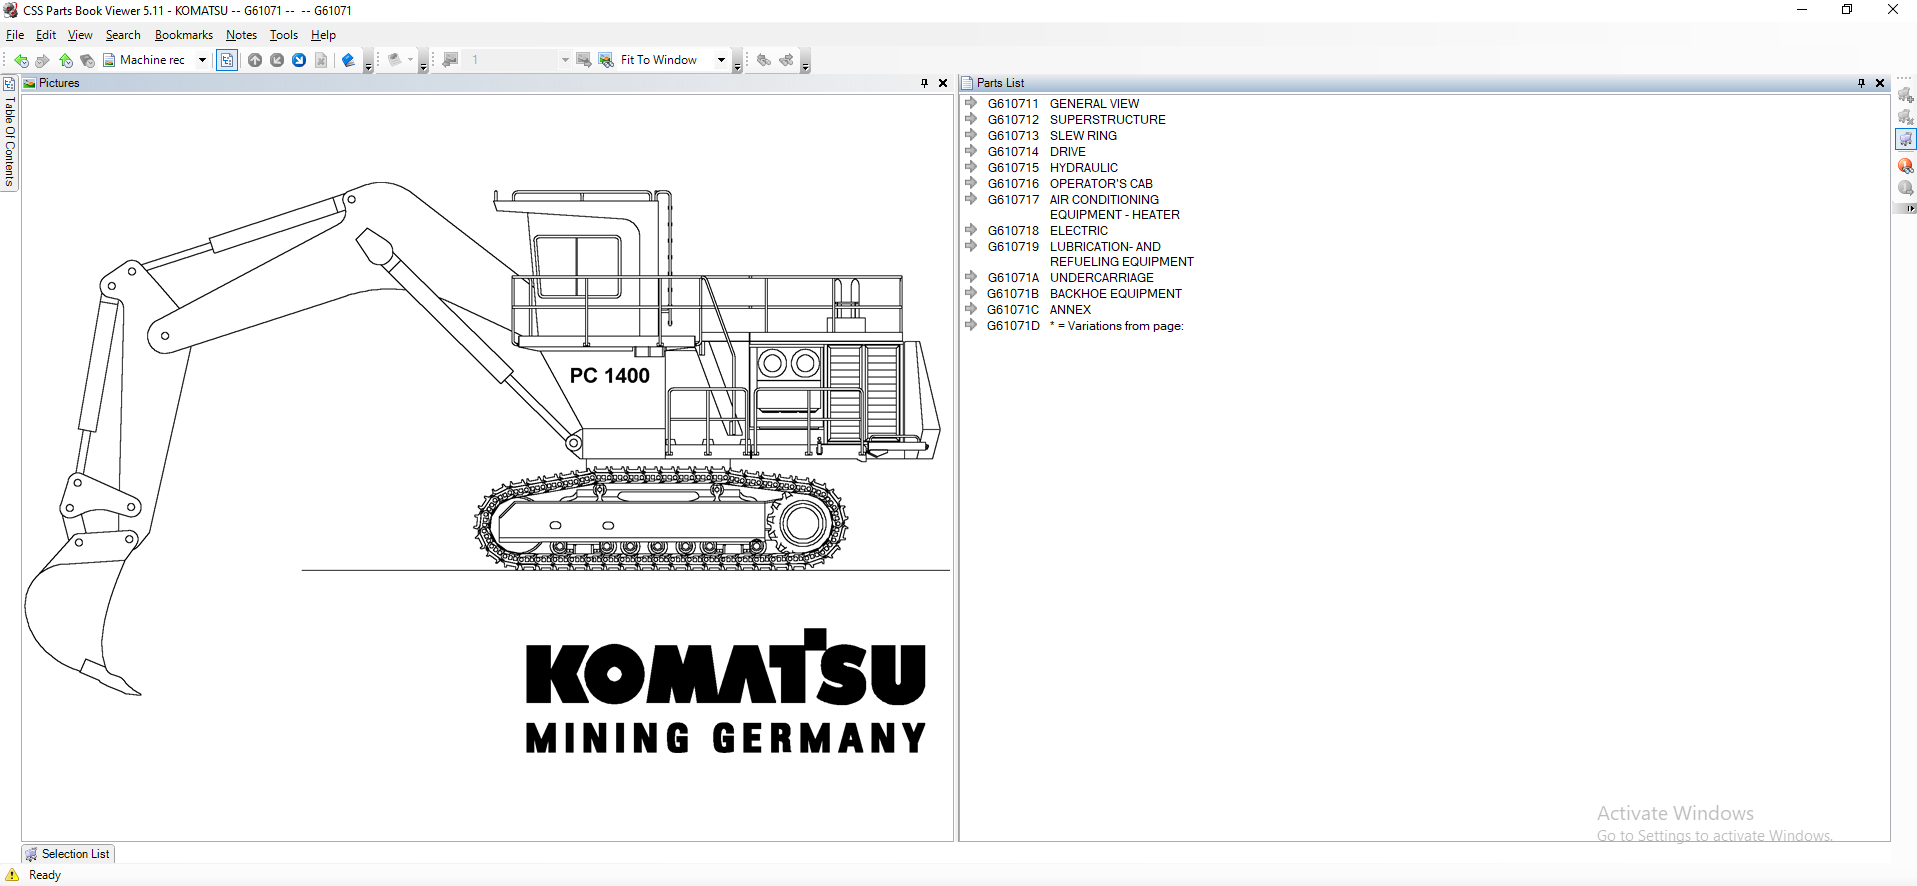Open the Selection List tab
The width and height of the screenshot is (1917, 886).
click(x=68, y=854)
